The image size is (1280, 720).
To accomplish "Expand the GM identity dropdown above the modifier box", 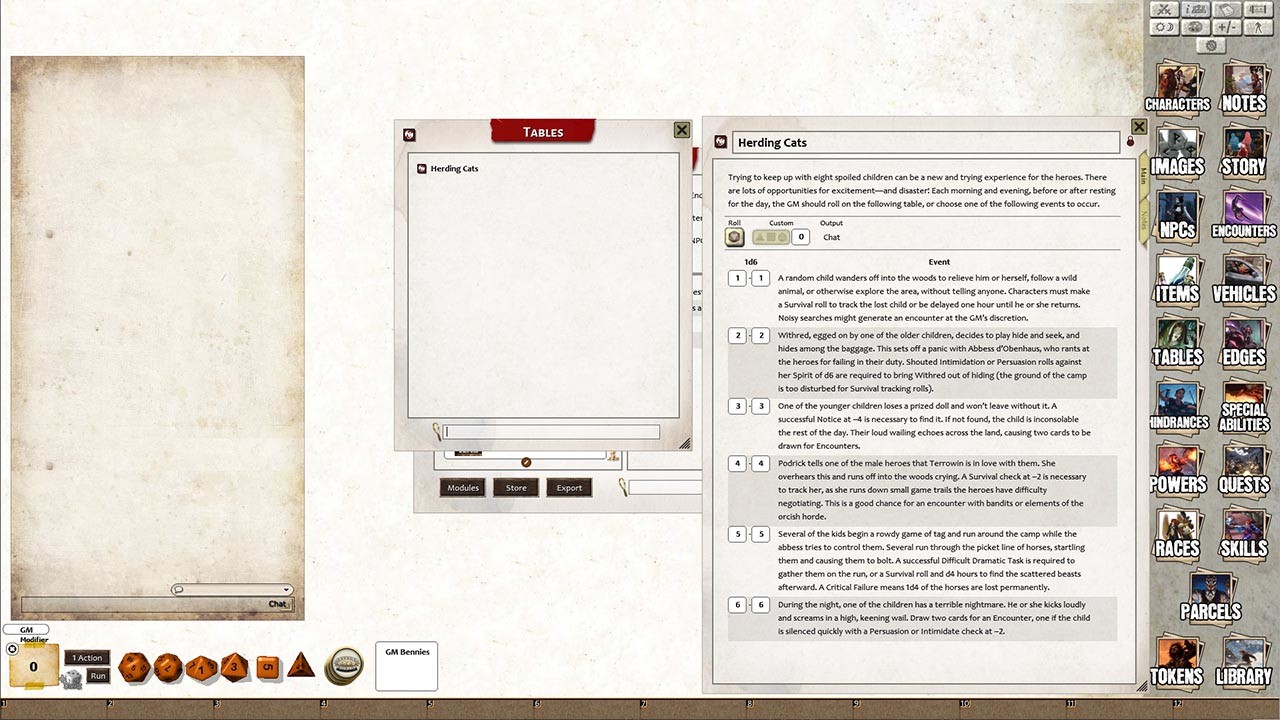I will click(26, 628).
